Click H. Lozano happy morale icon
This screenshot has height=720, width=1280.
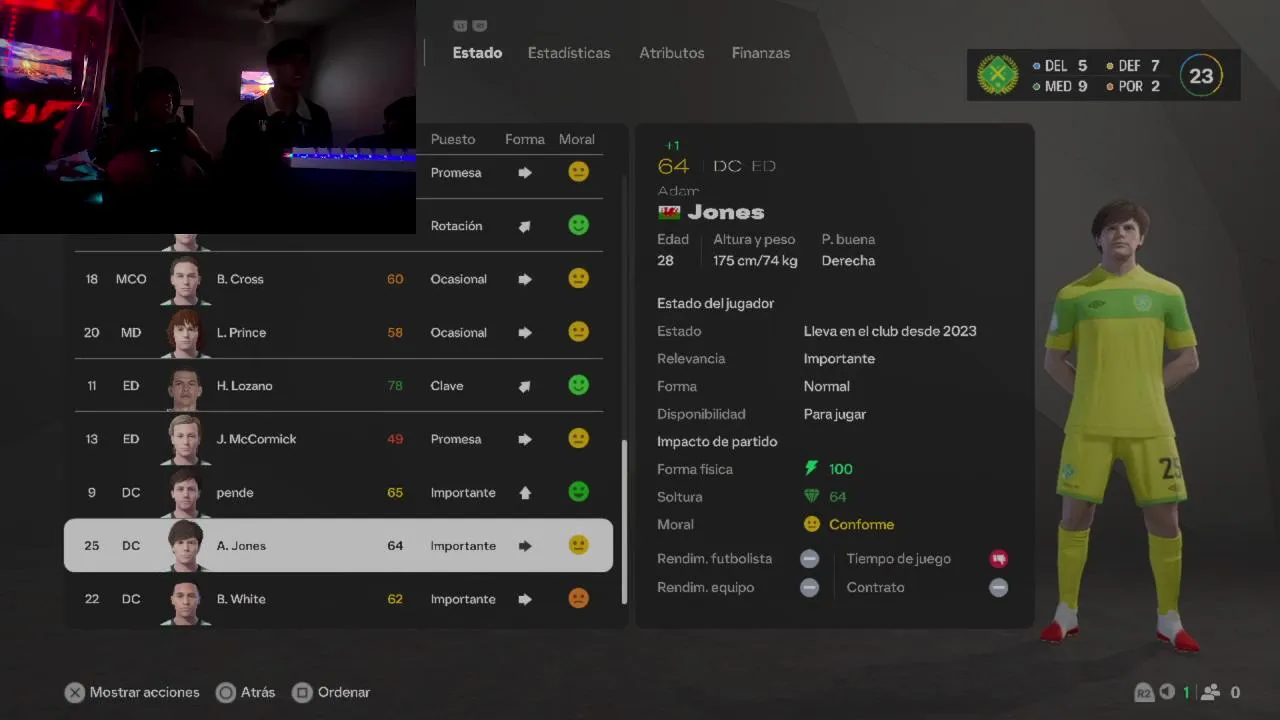click(578, 385)
